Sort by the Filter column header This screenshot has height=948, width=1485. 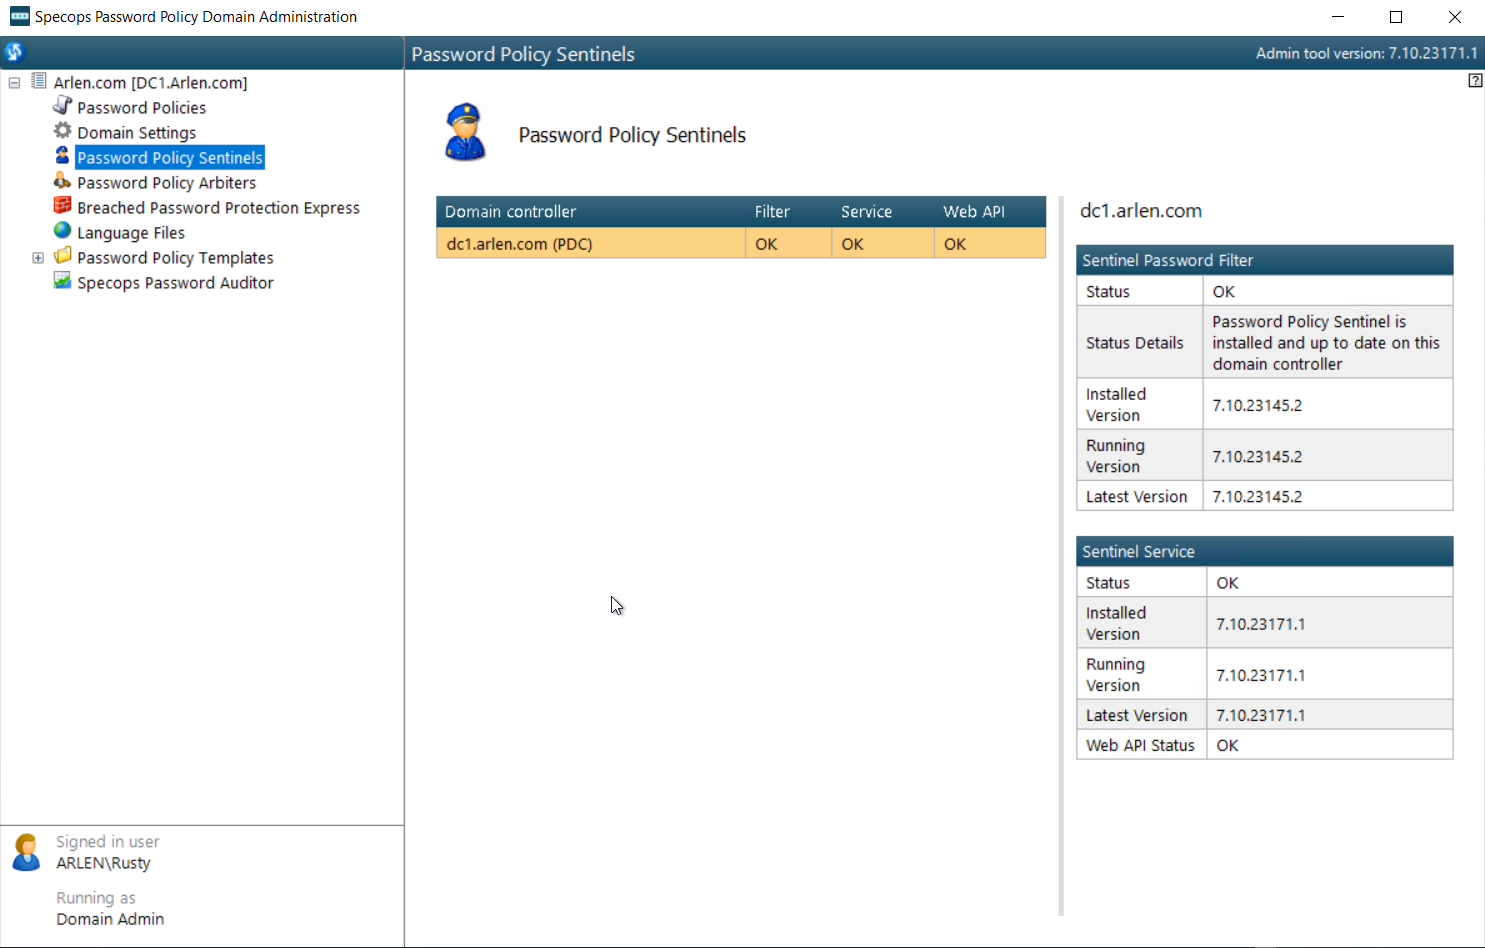pyautogui.click(x=789, y=212)
